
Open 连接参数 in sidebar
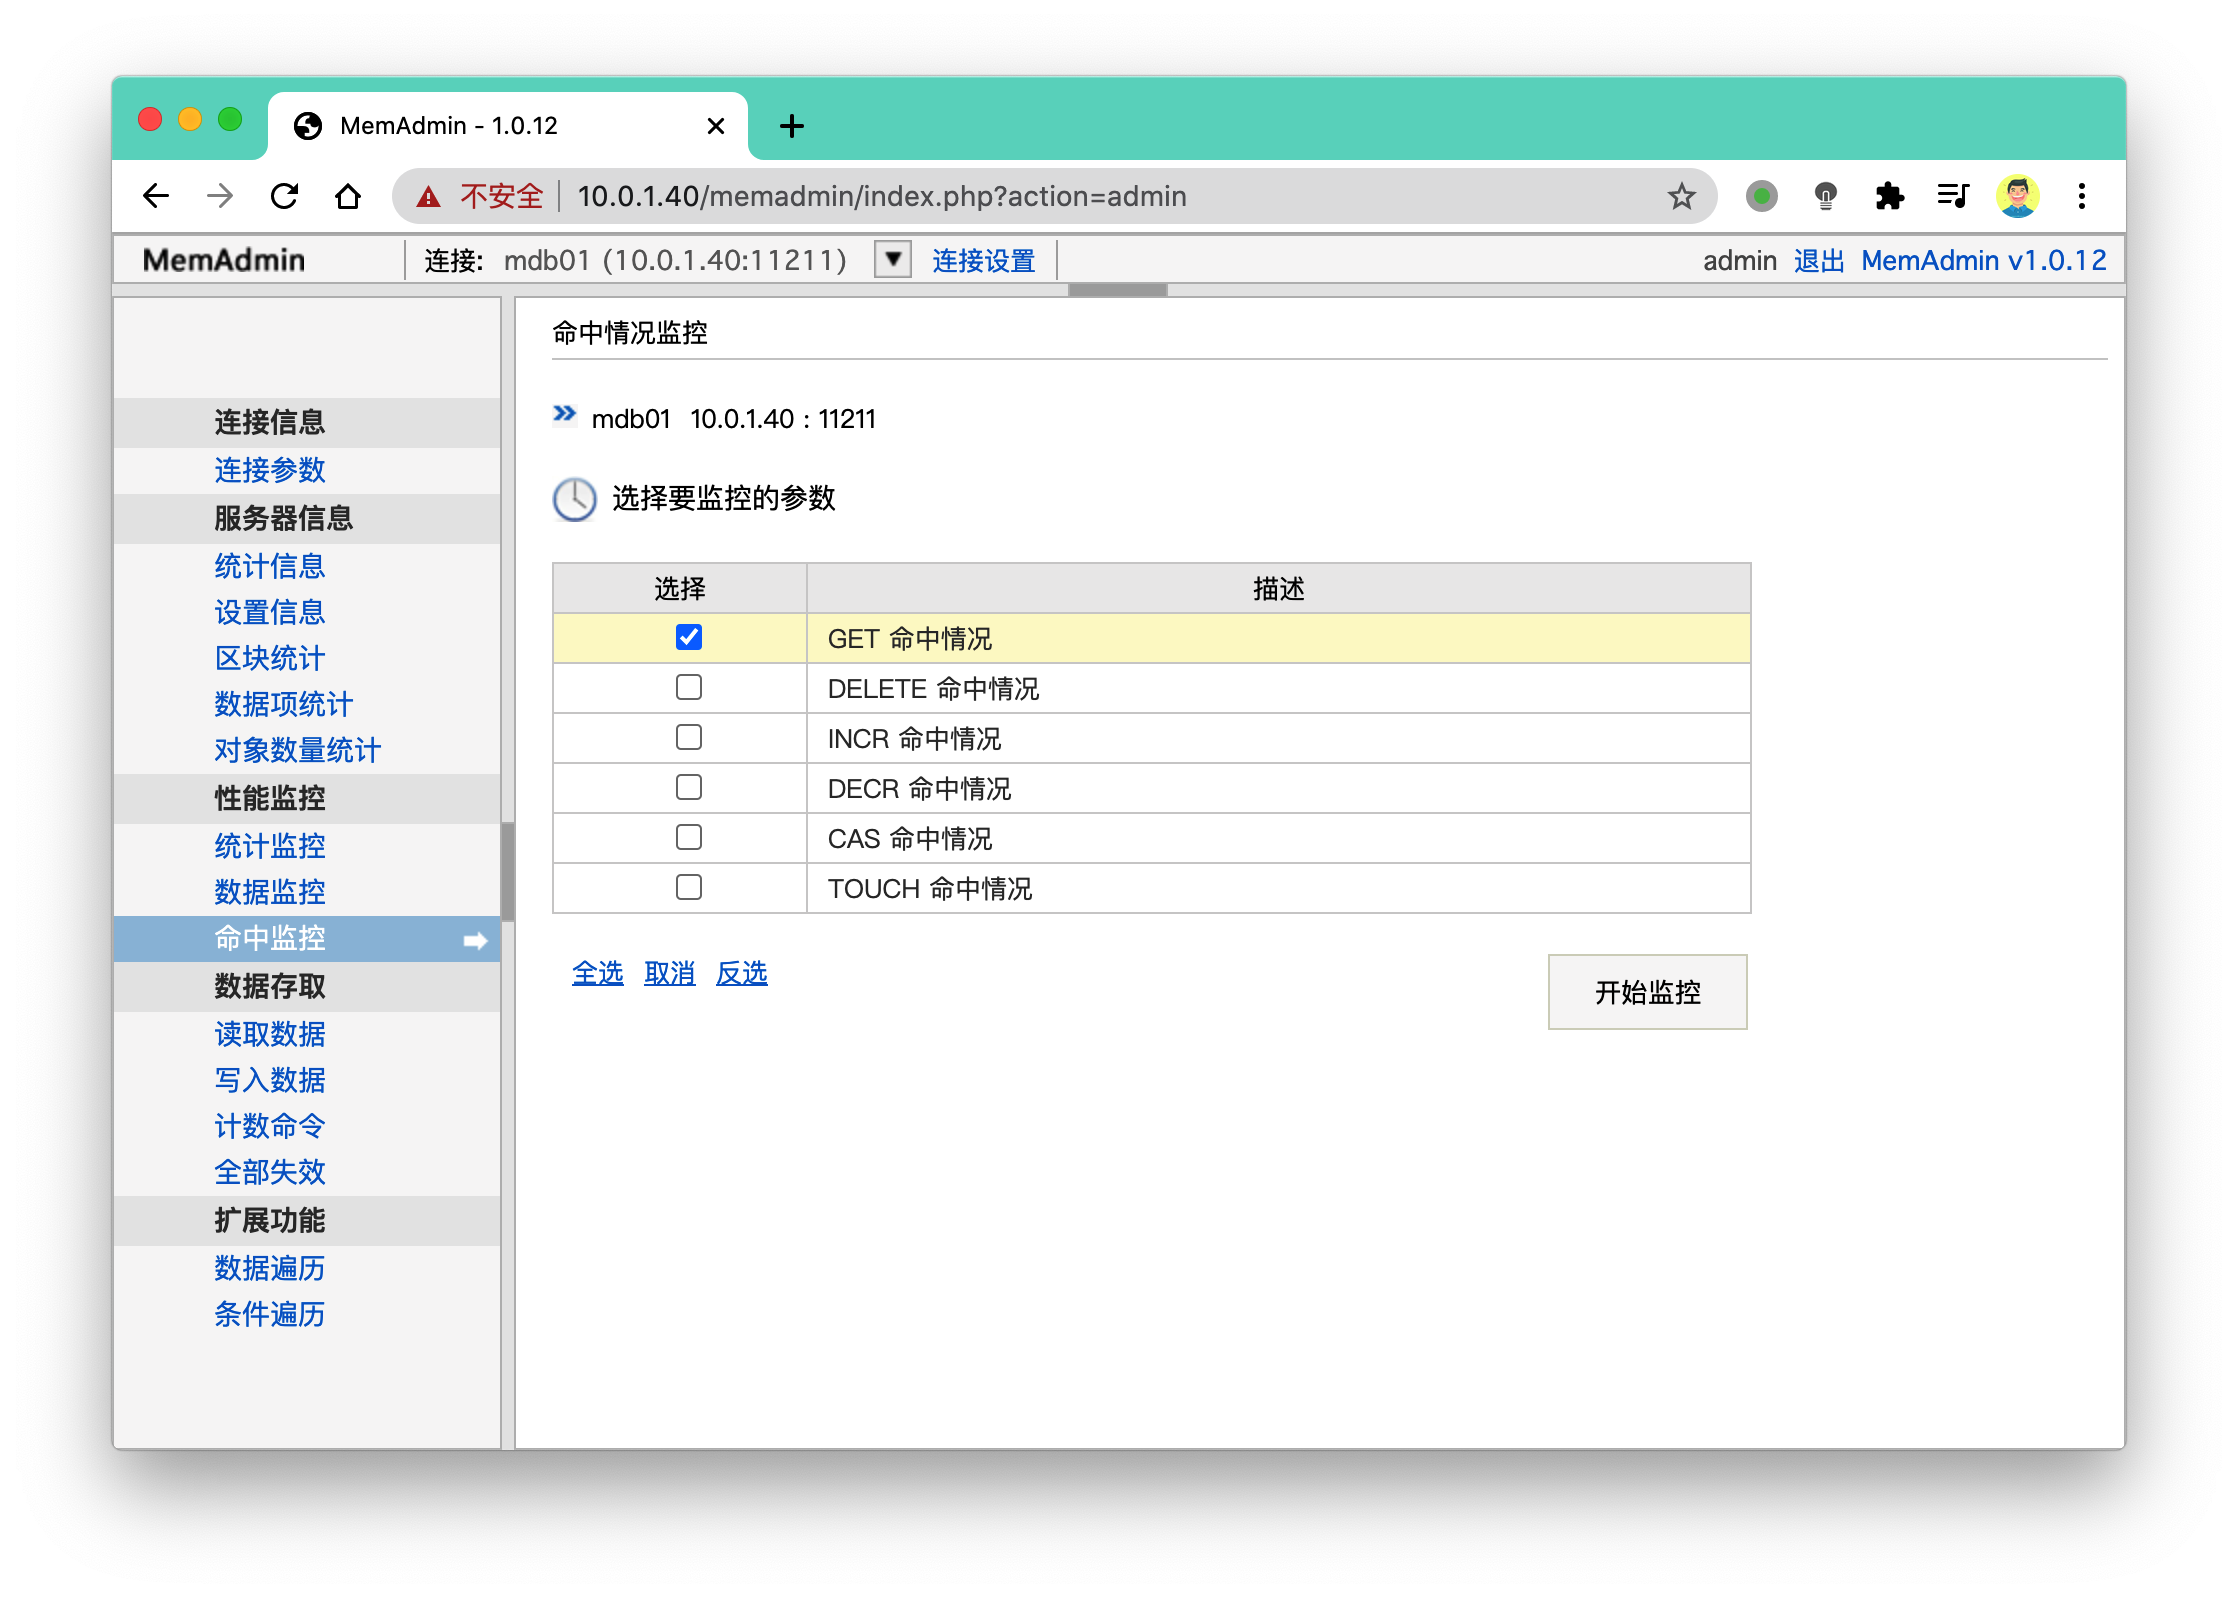pyautogui.click(x=270, y=470)
